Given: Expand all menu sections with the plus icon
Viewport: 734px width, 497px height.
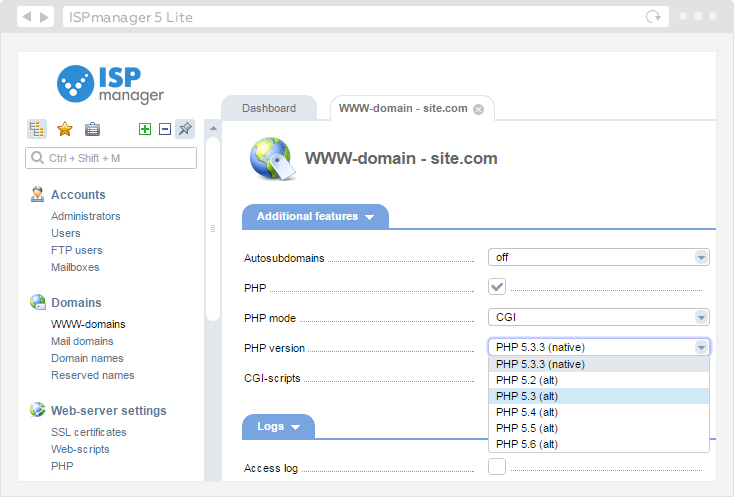Looking at the screenshot, I should pos(145,128).
